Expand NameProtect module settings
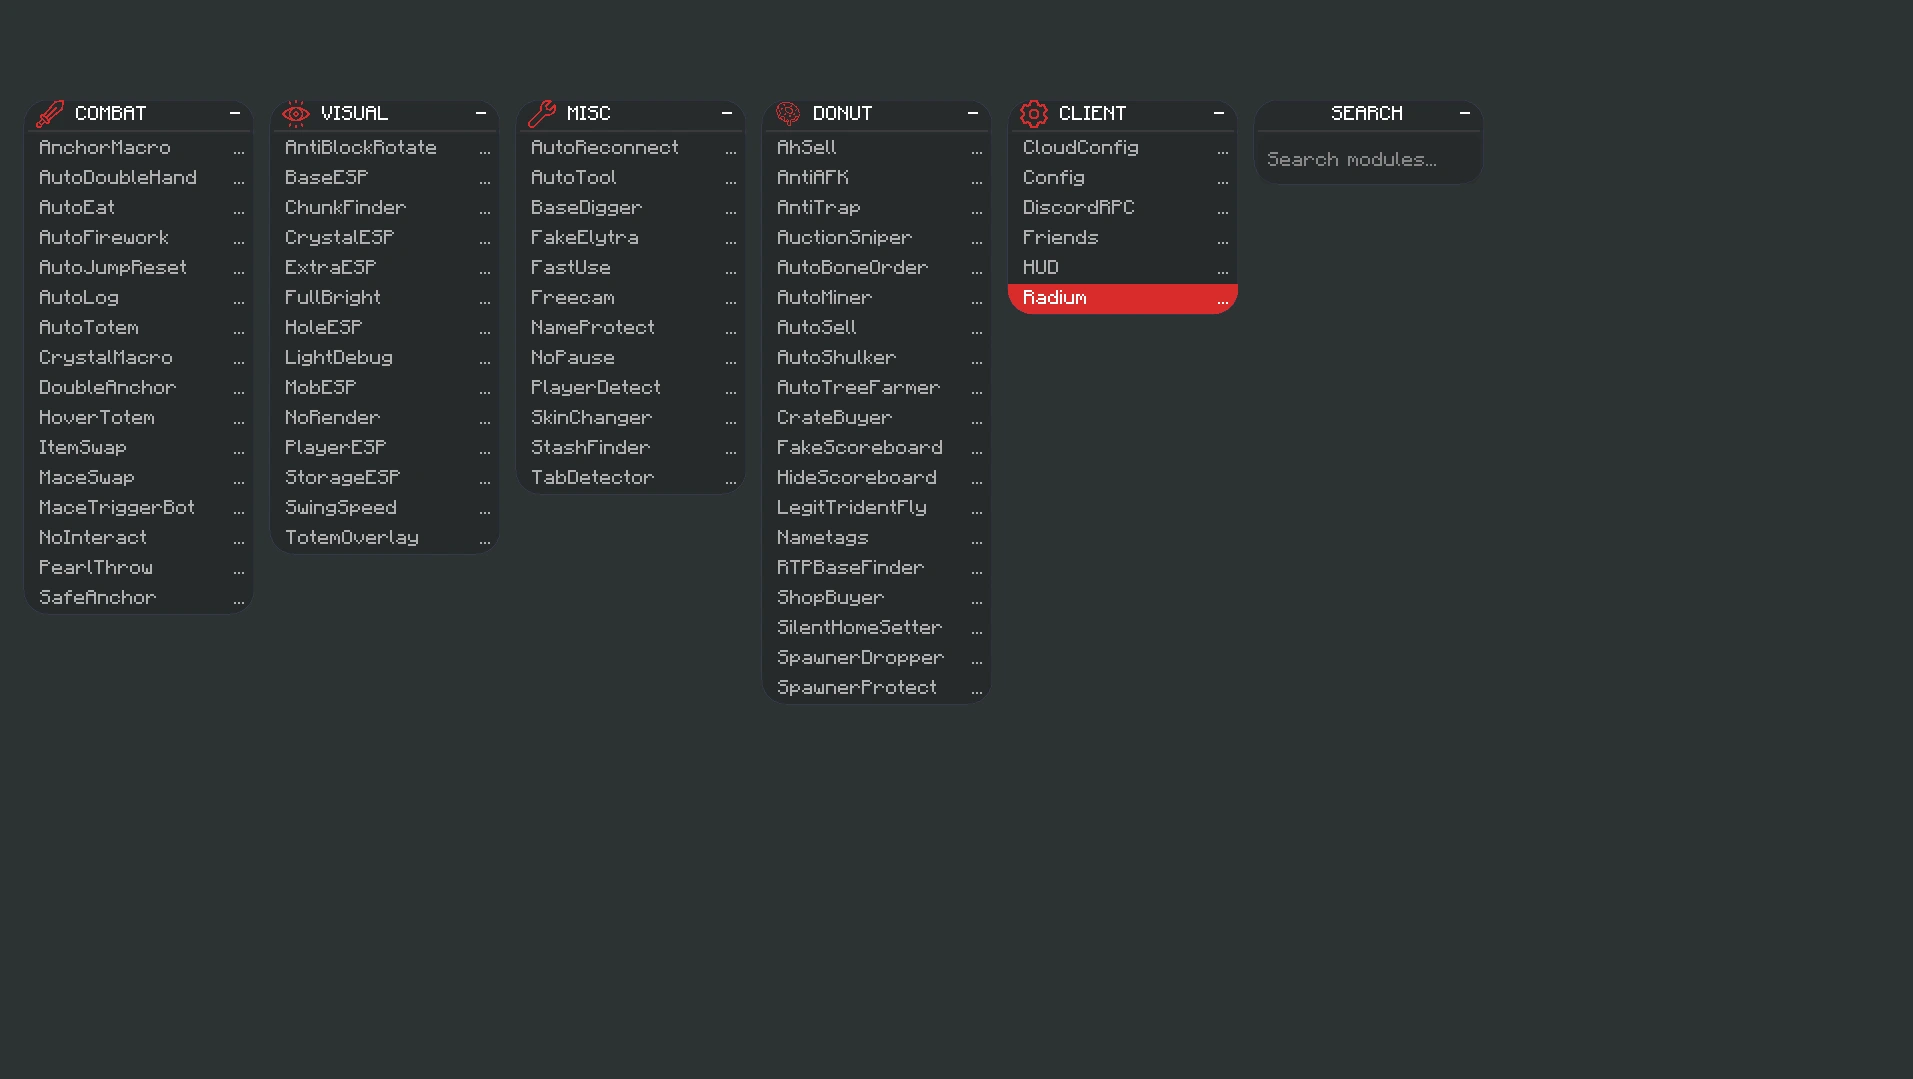The width and height of the screenshot is (1913, 1079). [x=731, y=329]
